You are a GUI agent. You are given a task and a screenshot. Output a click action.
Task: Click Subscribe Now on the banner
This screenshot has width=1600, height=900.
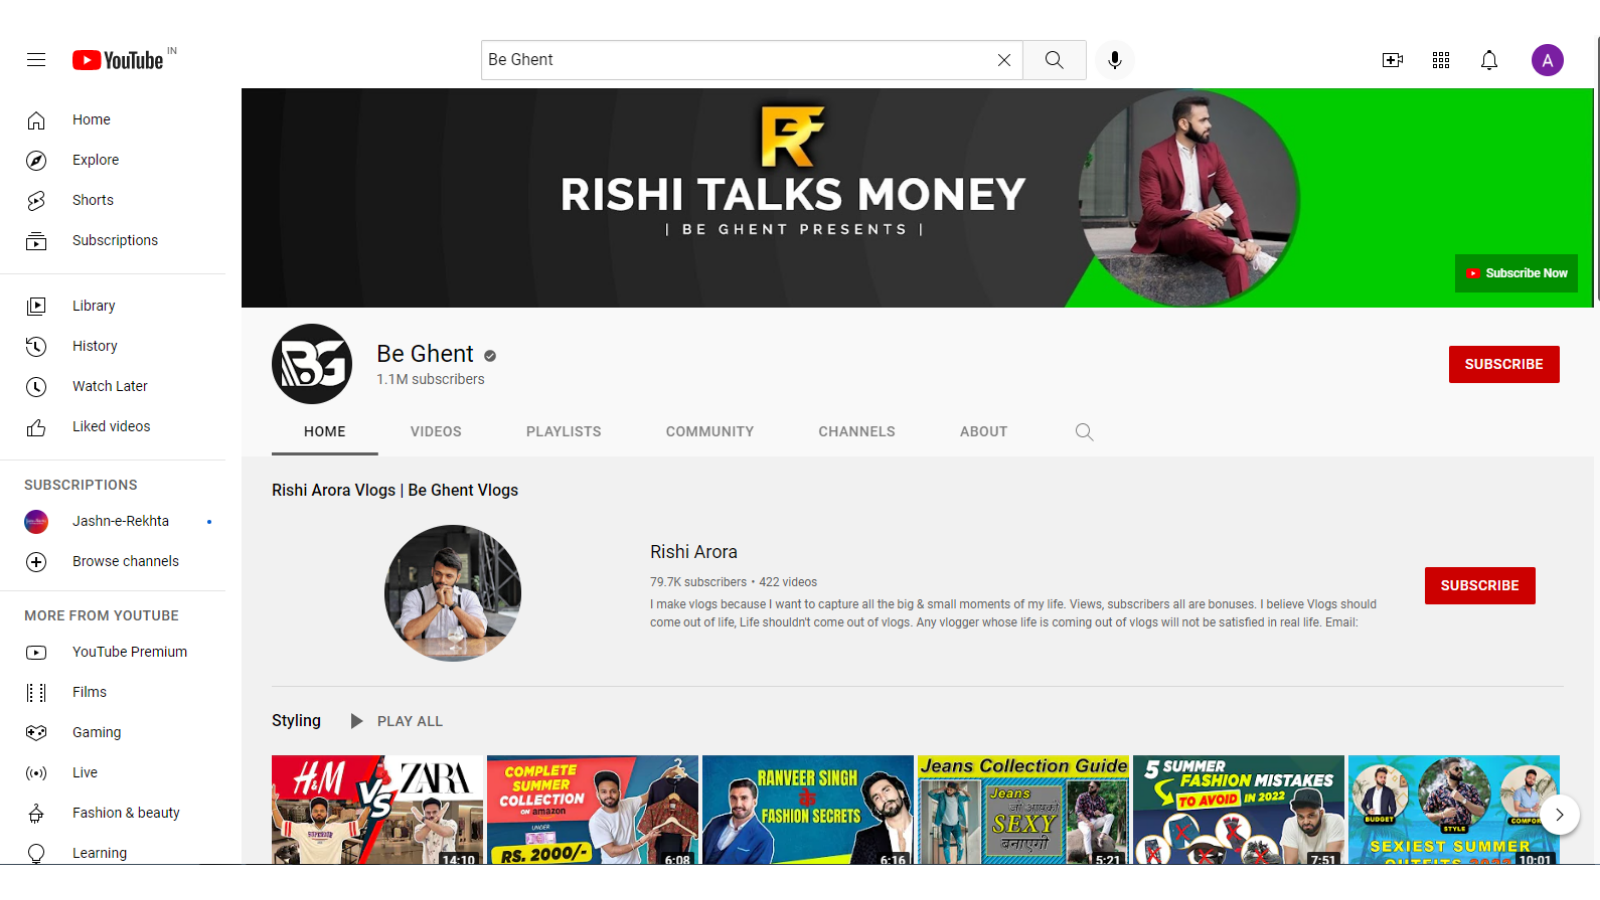(x=1516, y=273)
